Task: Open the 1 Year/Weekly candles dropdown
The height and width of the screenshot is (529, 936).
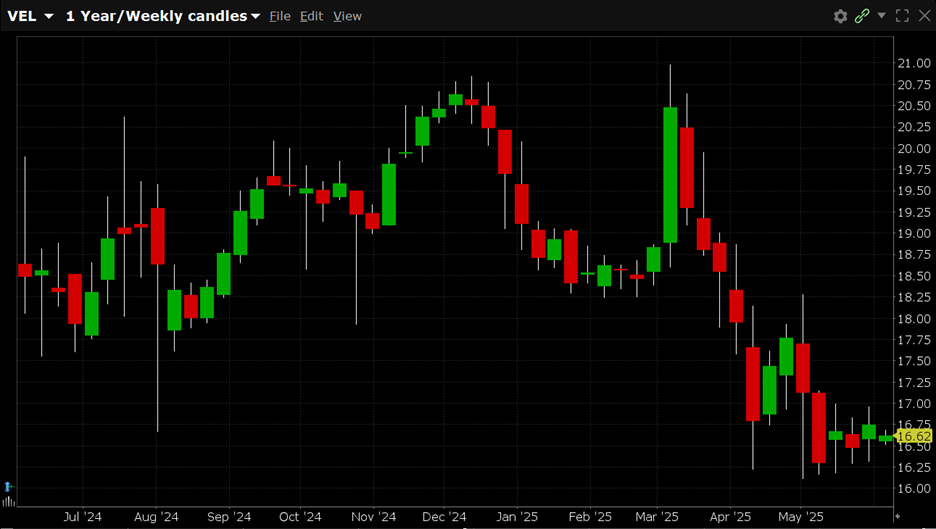Action: [162, 16]
